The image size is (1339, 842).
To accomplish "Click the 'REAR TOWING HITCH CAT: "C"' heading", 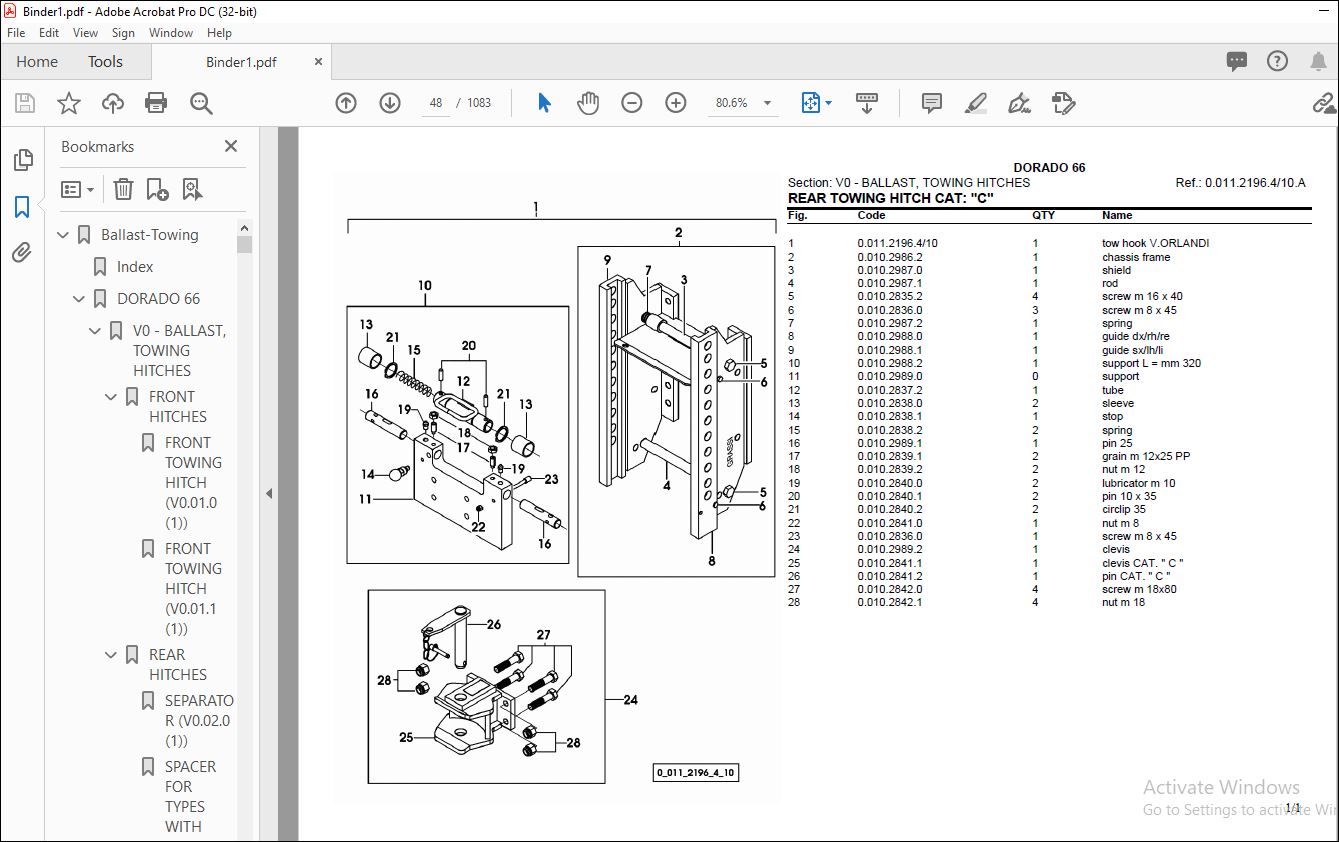I will pyautogui.click(x=890, y=198).
